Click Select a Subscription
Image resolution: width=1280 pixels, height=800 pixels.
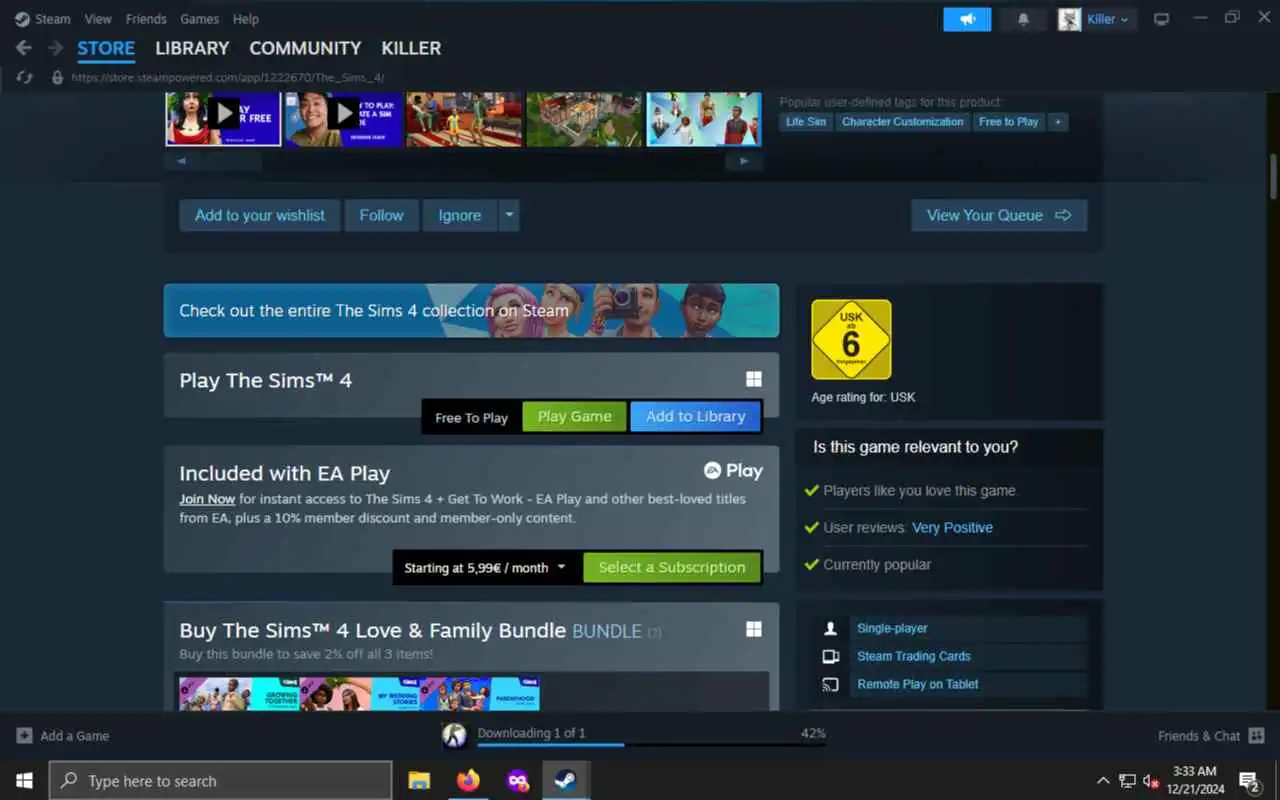[672, 567]
